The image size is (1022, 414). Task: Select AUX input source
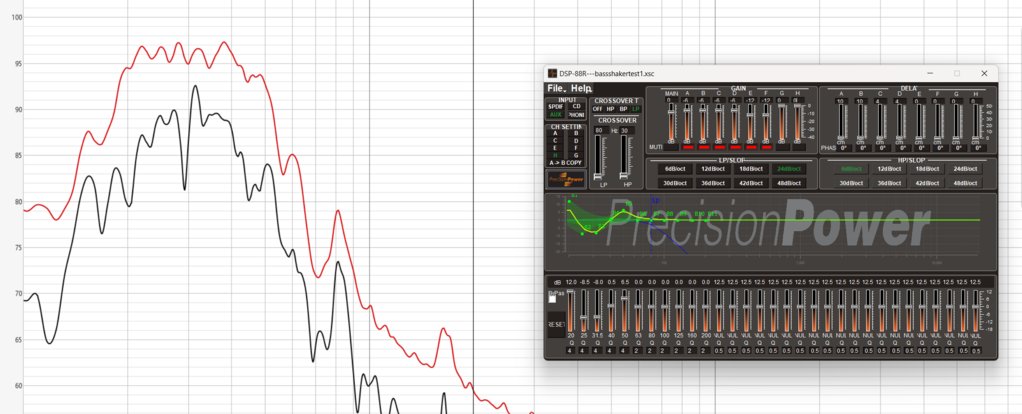click(556, 115)
